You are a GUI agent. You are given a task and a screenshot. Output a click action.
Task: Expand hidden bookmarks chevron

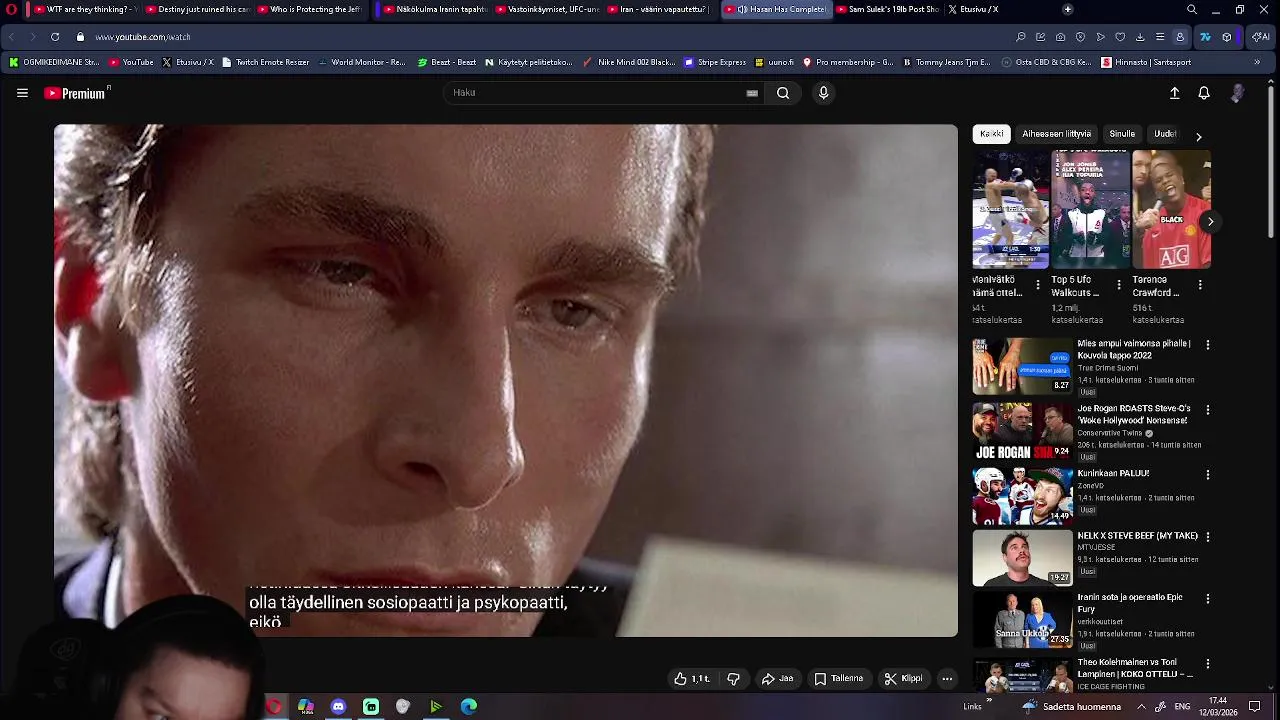pos(1257,62)
